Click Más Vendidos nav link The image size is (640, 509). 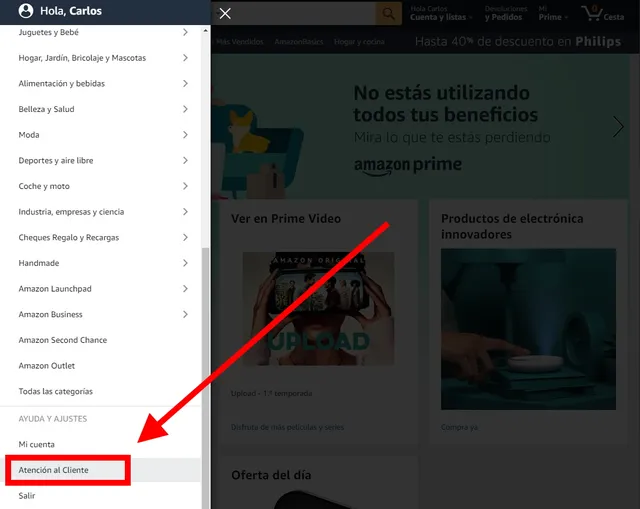[x=240, y=42]
